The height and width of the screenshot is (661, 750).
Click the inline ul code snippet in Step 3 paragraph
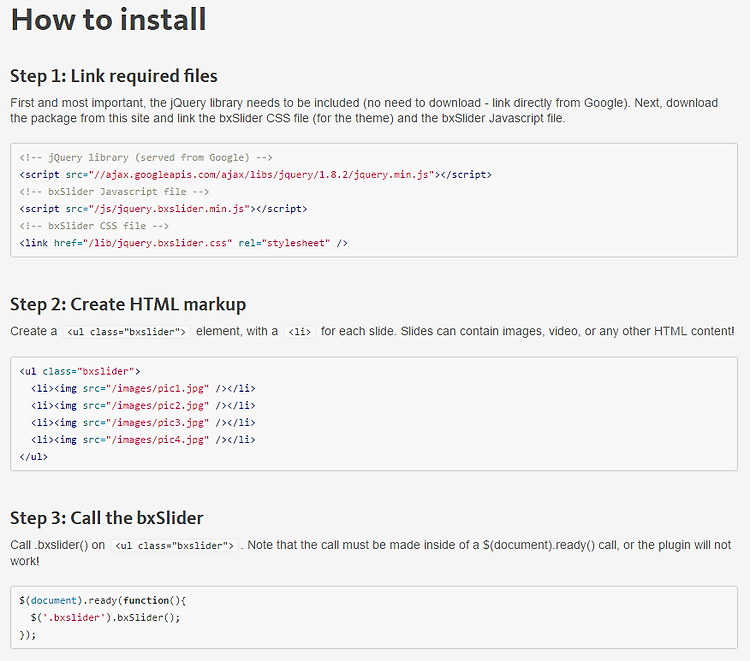point(175,545)
